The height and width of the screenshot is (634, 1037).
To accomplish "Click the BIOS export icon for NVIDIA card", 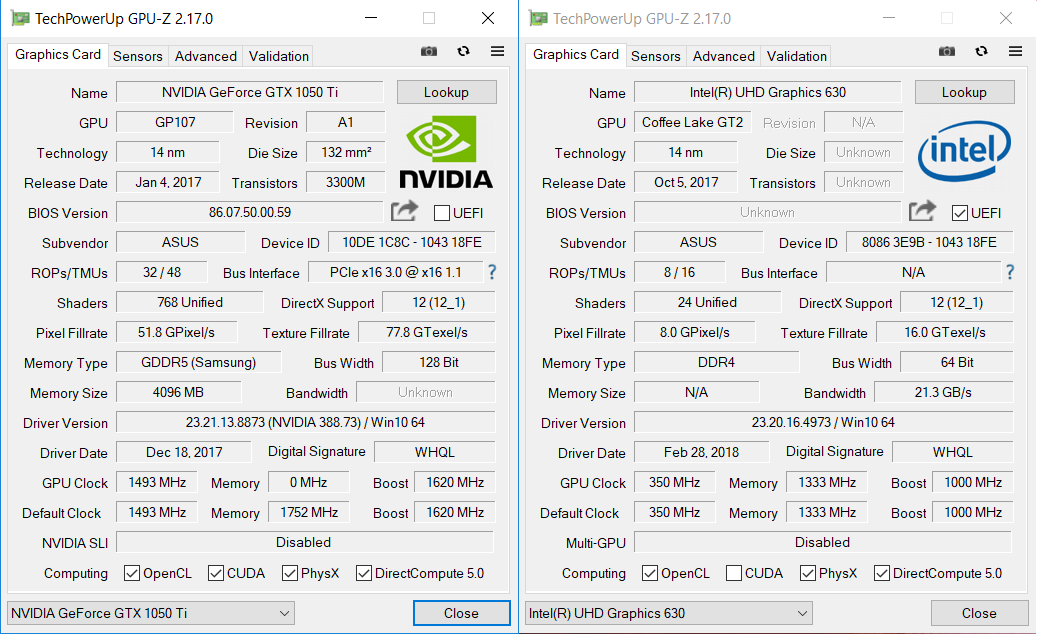I will point(404,212).
